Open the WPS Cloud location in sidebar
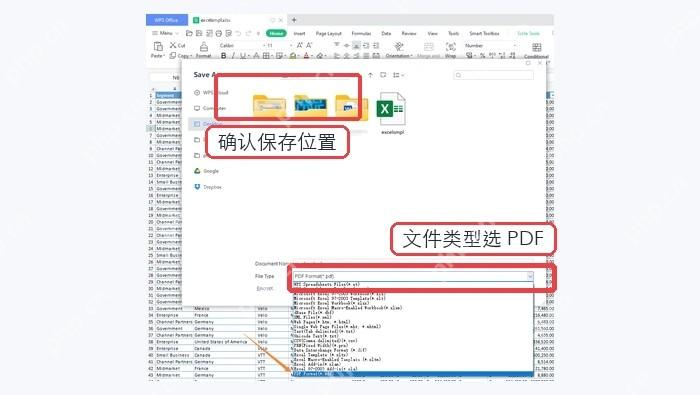This screenshot has width=700, height=395. click(211, 93)
